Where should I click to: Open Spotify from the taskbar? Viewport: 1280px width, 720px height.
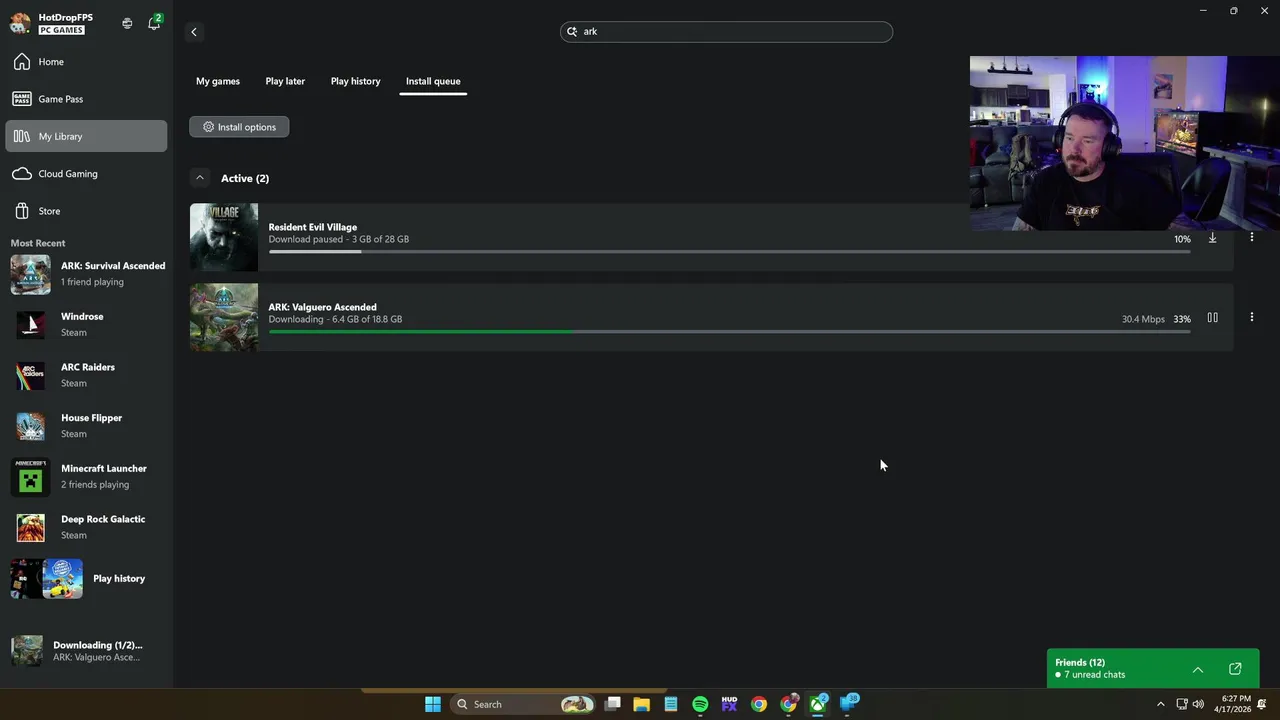point(700,704)
